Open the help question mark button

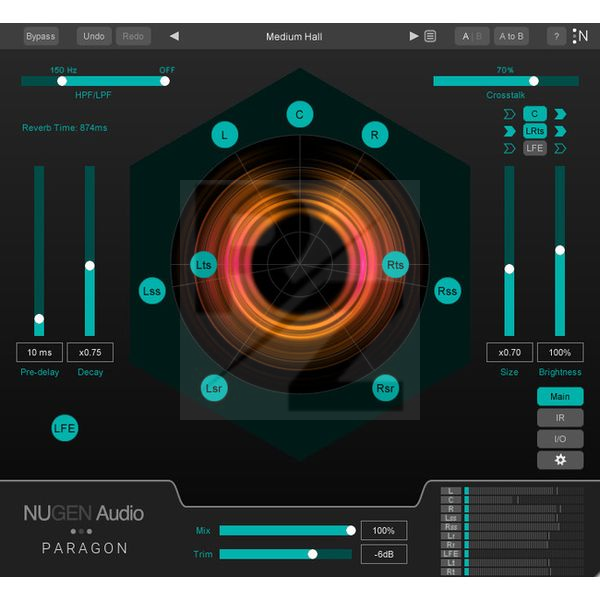pos(556,36)
